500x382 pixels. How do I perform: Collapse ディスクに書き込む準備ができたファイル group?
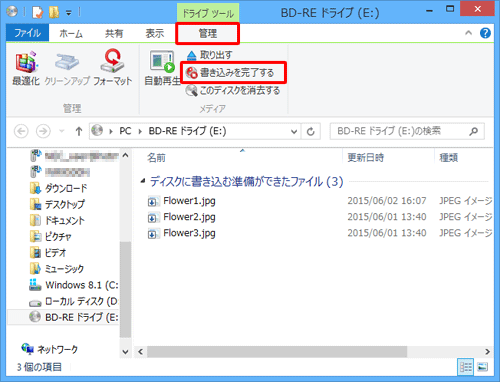tap(143, 181)
